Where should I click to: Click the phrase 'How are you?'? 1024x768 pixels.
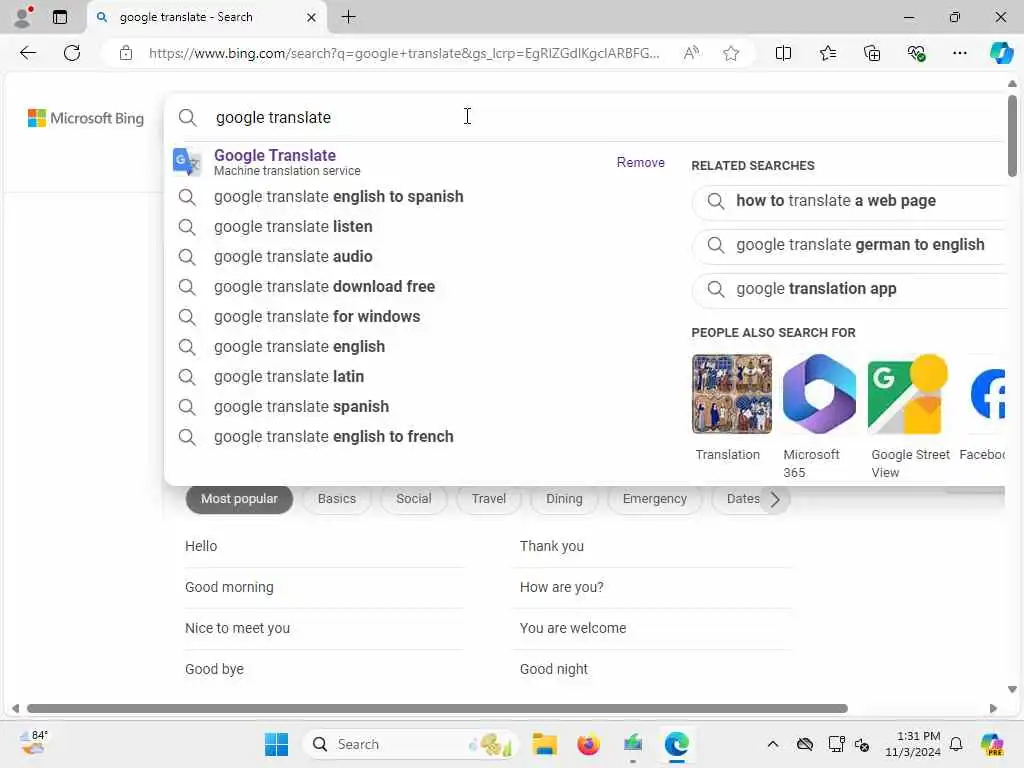click(x=562, y=587)
